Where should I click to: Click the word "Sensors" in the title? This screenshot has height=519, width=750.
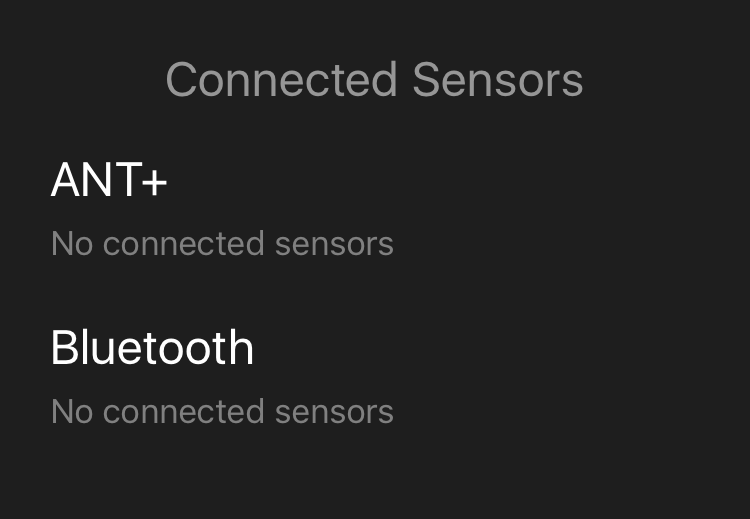[x=497, y=80]
